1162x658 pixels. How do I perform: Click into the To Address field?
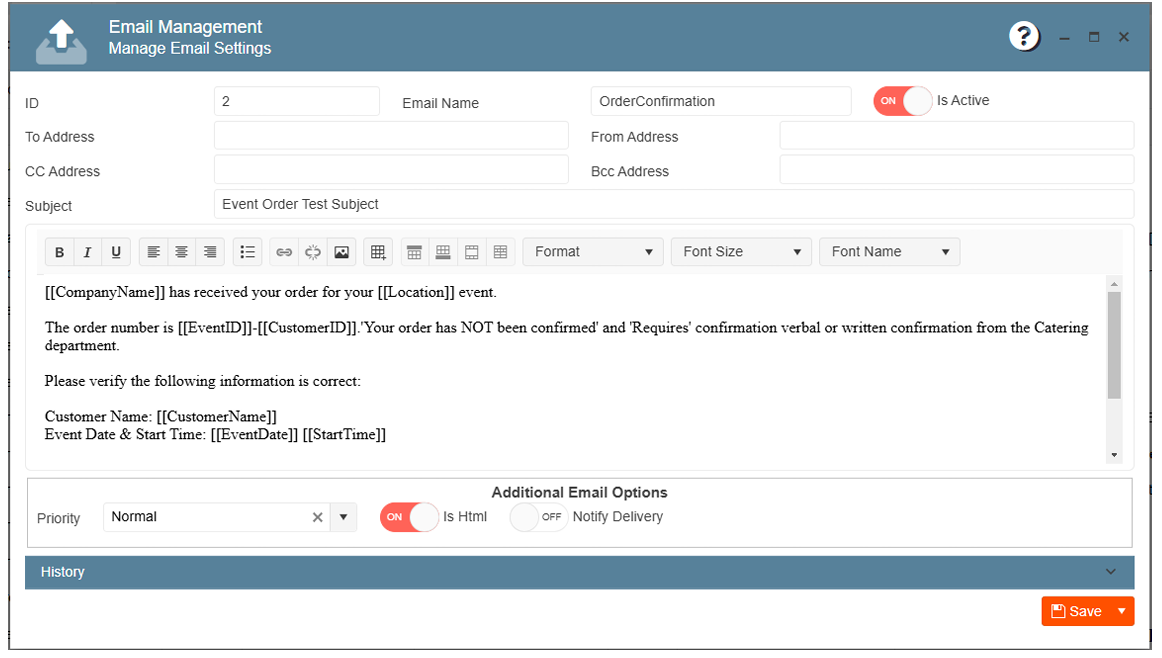click(x=391, y=136)
